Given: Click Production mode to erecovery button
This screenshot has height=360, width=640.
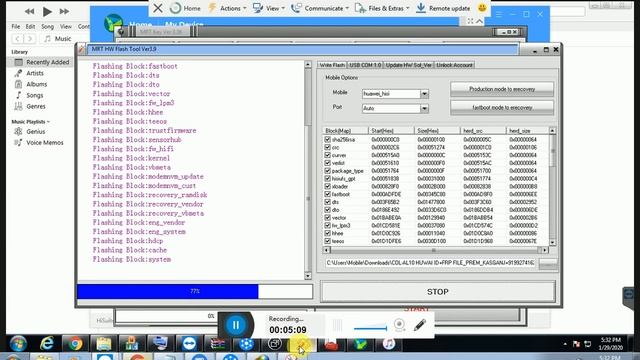Looking at the screenshot, I should (502, 89).
